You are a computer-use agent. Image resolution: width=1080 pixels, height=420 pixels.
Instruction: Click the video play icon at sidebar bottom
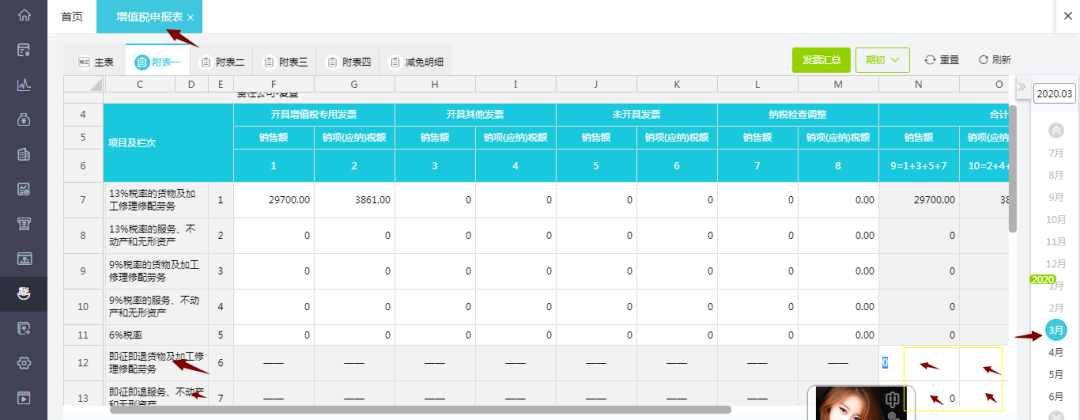24,397
